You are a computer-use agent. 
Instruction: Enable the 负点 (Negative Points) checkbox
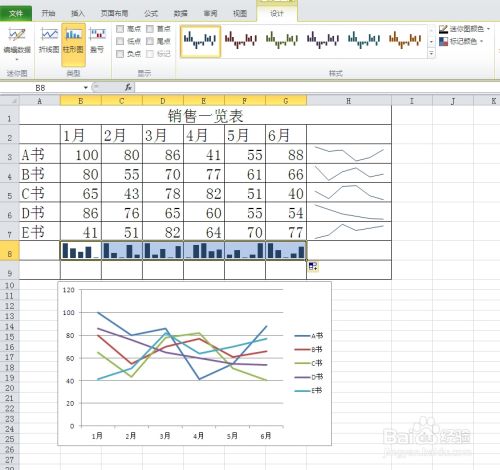click(120, 54)
